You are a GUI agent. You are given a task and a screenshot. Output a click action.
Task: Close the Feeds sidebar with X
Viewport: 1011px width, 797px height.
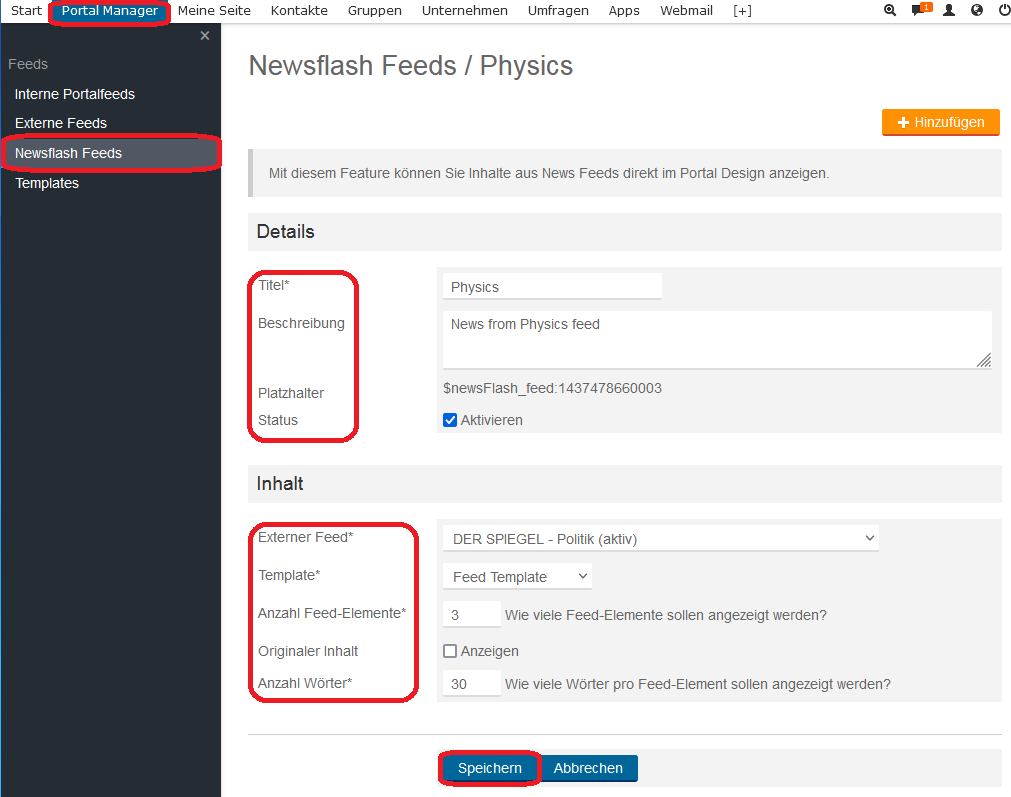pos(205,35)
